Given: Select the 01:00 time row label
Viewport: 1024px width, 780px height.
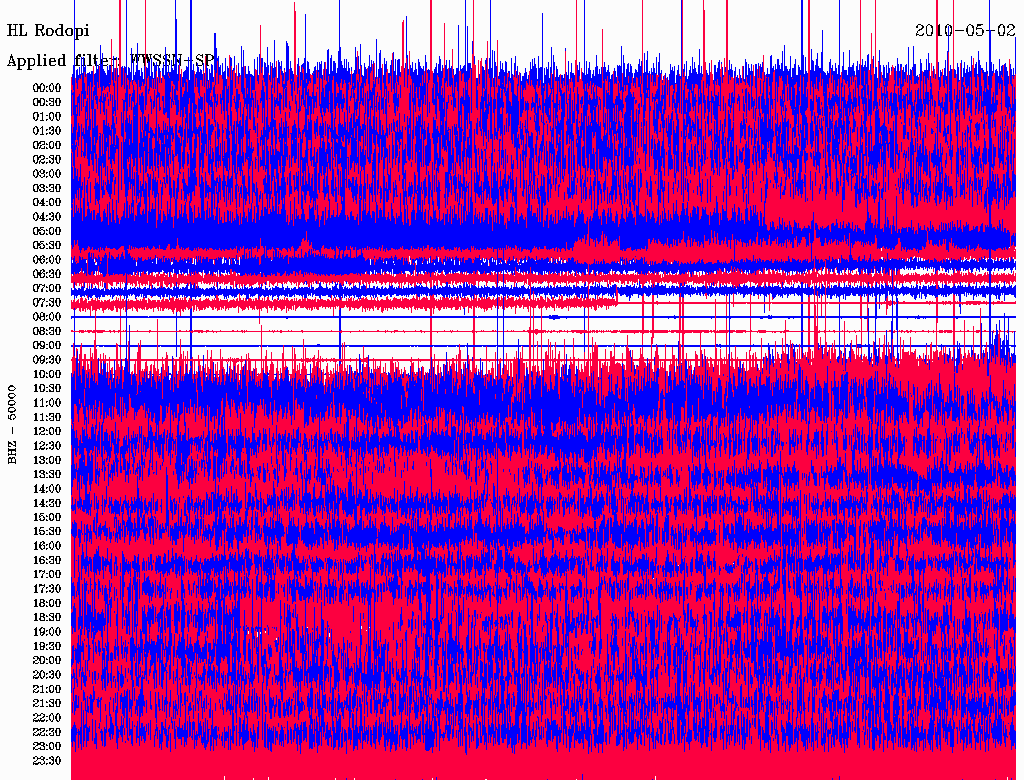Looking at the screenshot, I should 47,116.
